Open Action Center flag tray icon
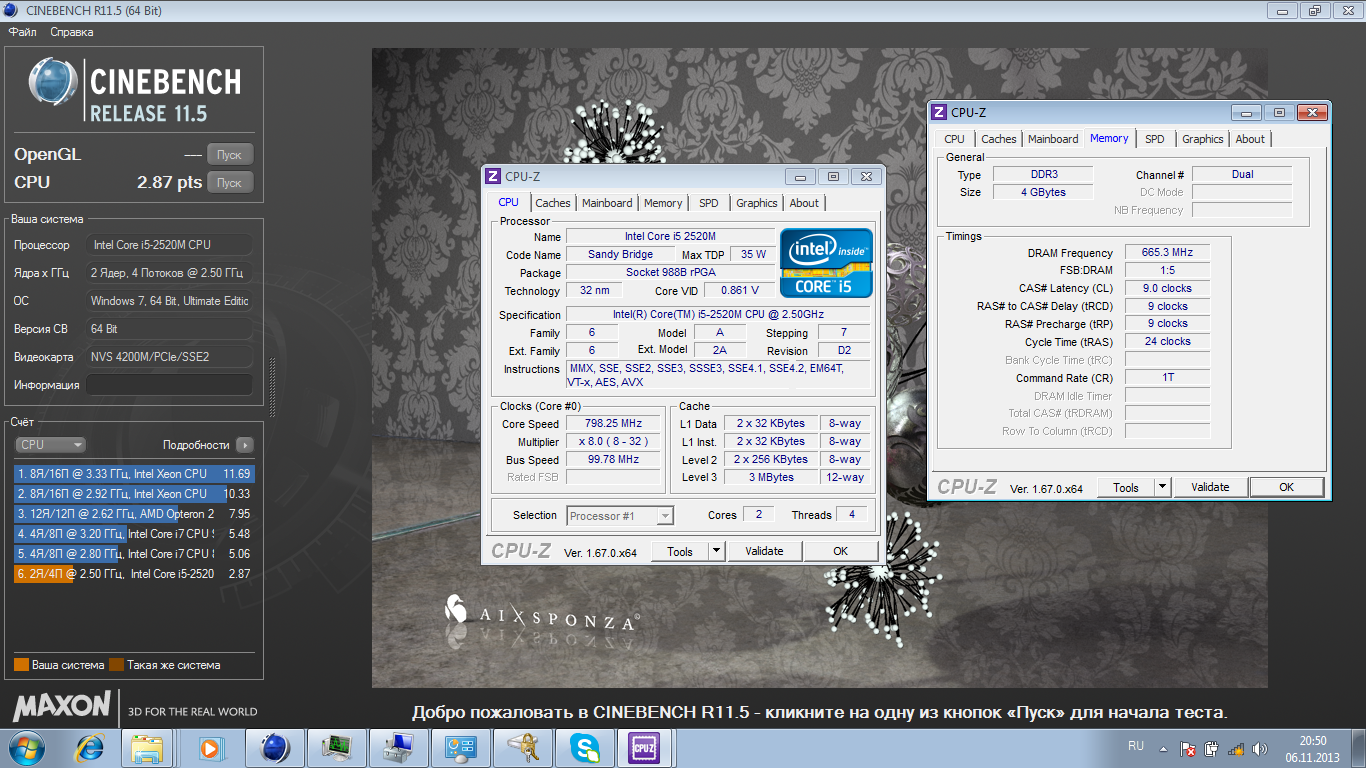Image resolution: width=1366 pixels, height=768 pixels. tap(1188, 748)
